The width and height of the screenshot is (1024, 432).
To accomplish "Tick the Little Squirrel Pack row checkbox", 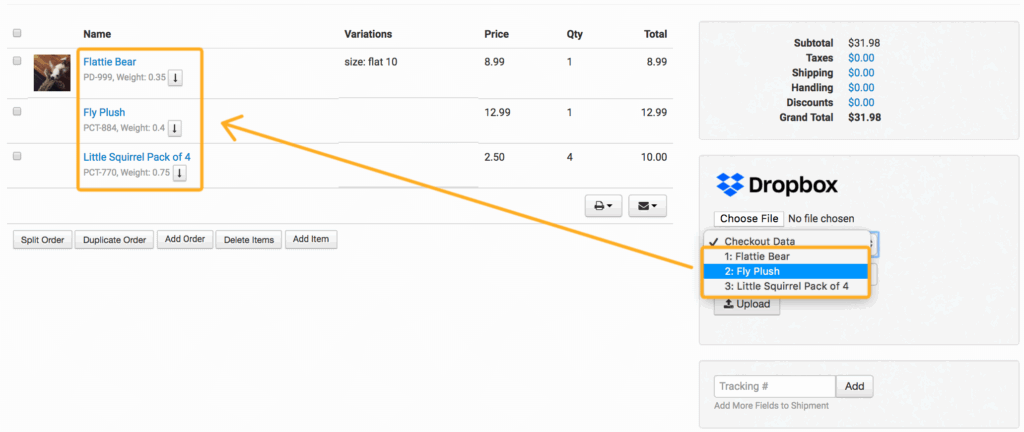I will pos(17,157).
